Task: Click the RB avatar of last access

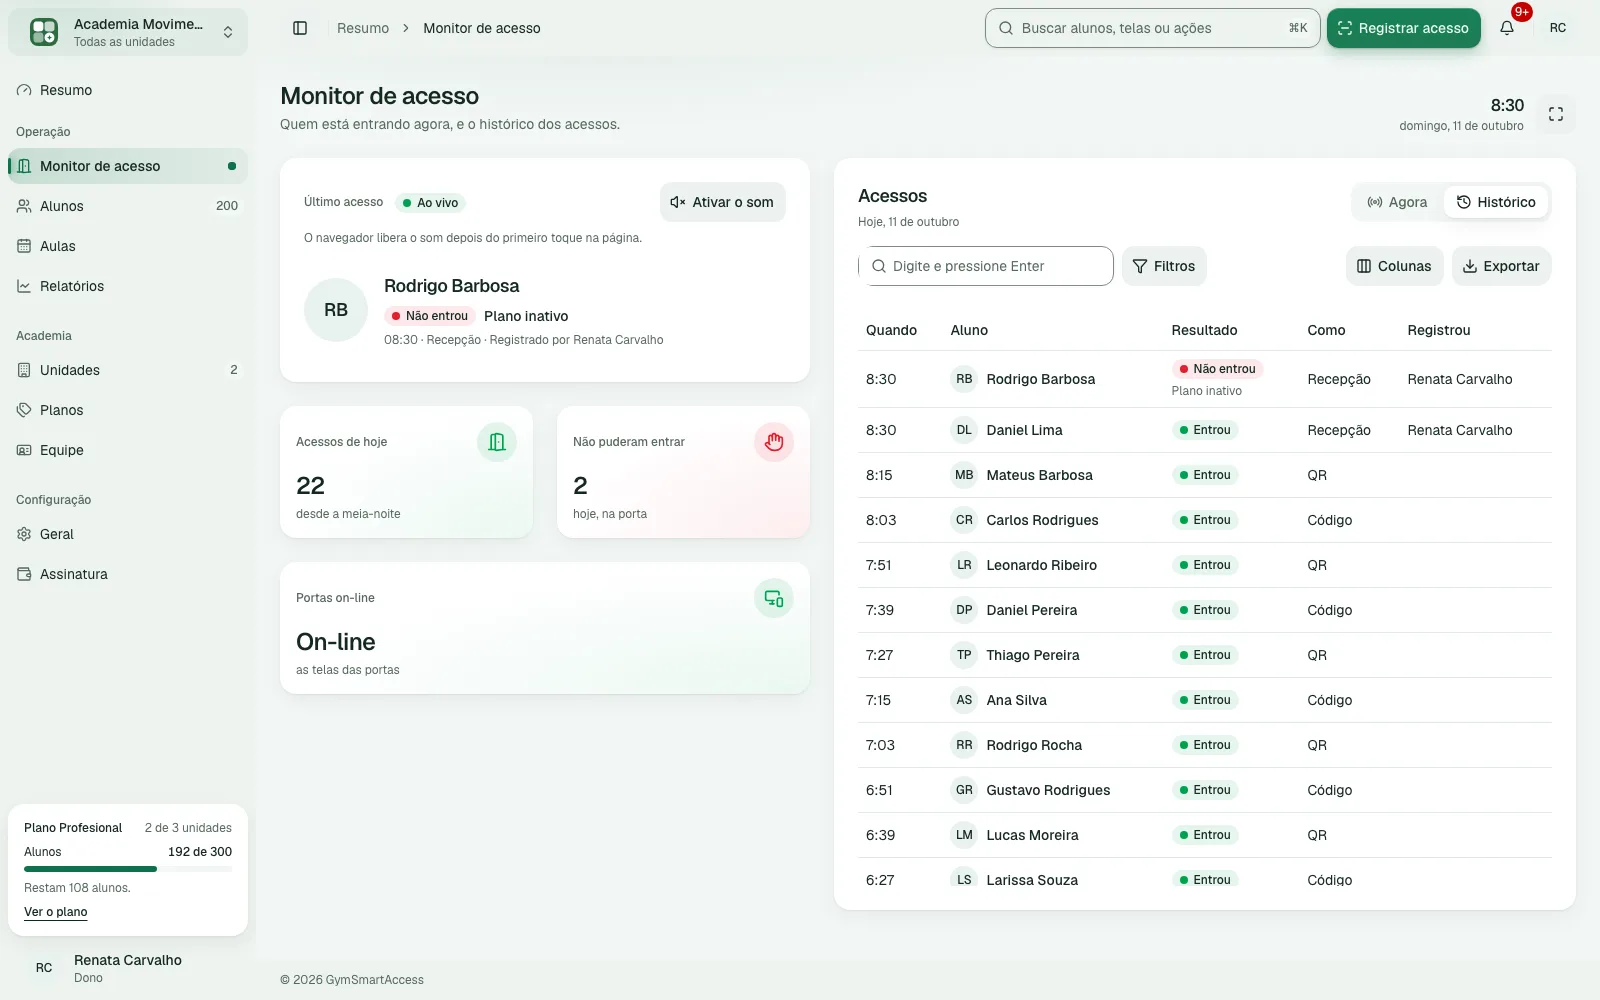Action: click(336, 310)
